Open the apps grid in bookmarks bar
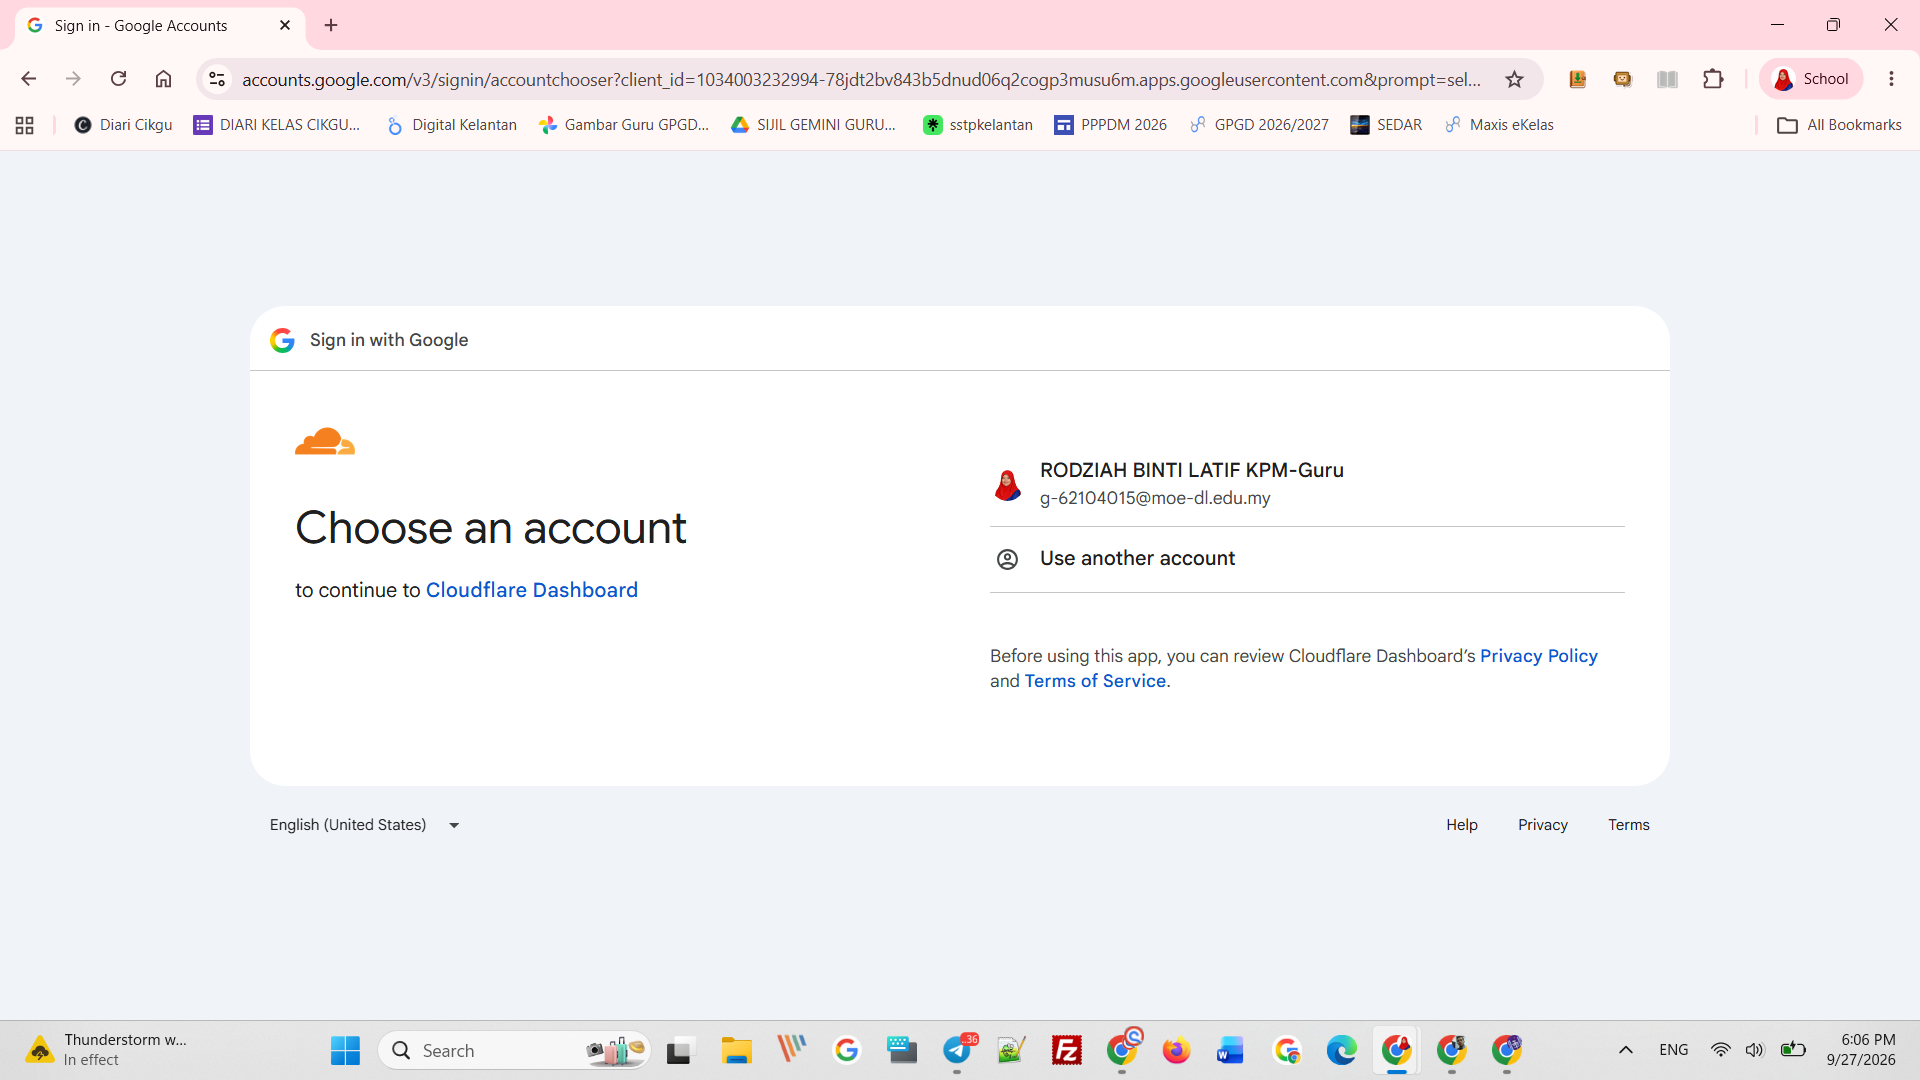Viewport: 1920px width, 1080px height. tap(25, 125)
